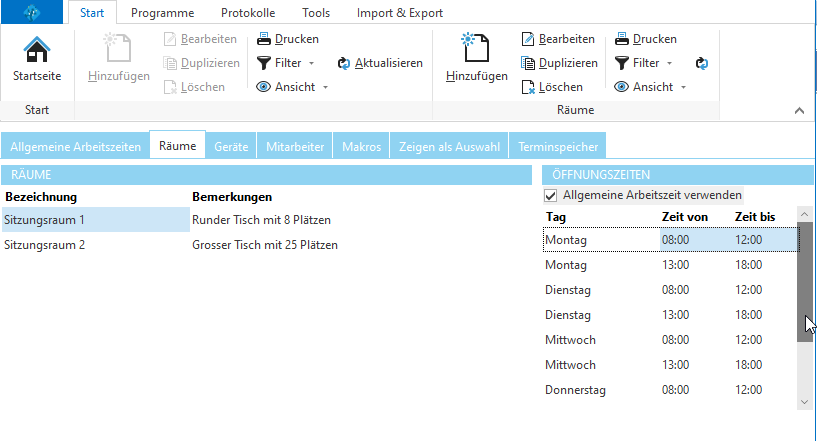Viewport: 817px width, 441px height.
Task: Duplicate the room via Duplizieren in Räume group
Action: pyautogui.click(x=559, y=63)
